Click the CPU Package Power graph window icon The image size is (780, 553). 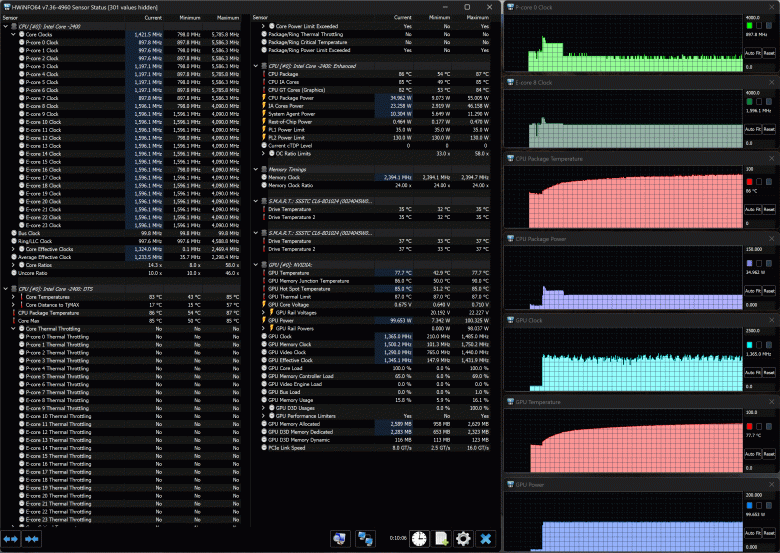point(510,239)
